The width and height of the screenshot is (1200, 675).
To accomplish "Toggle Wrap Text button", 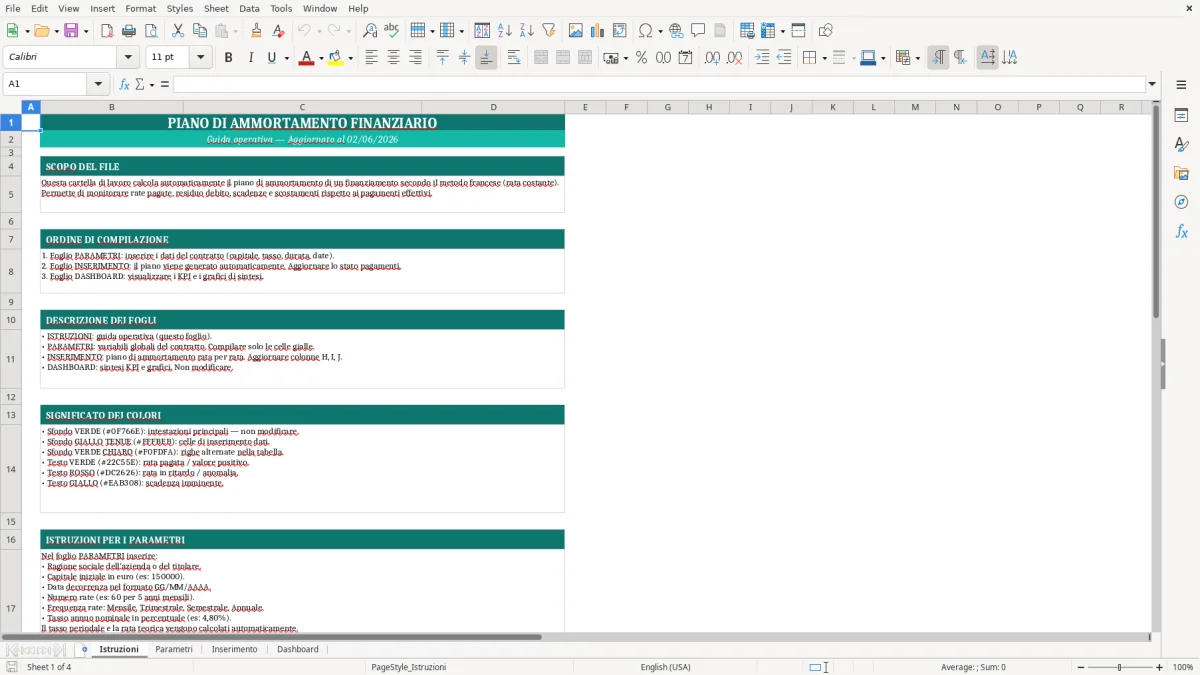I will (514, 58).
